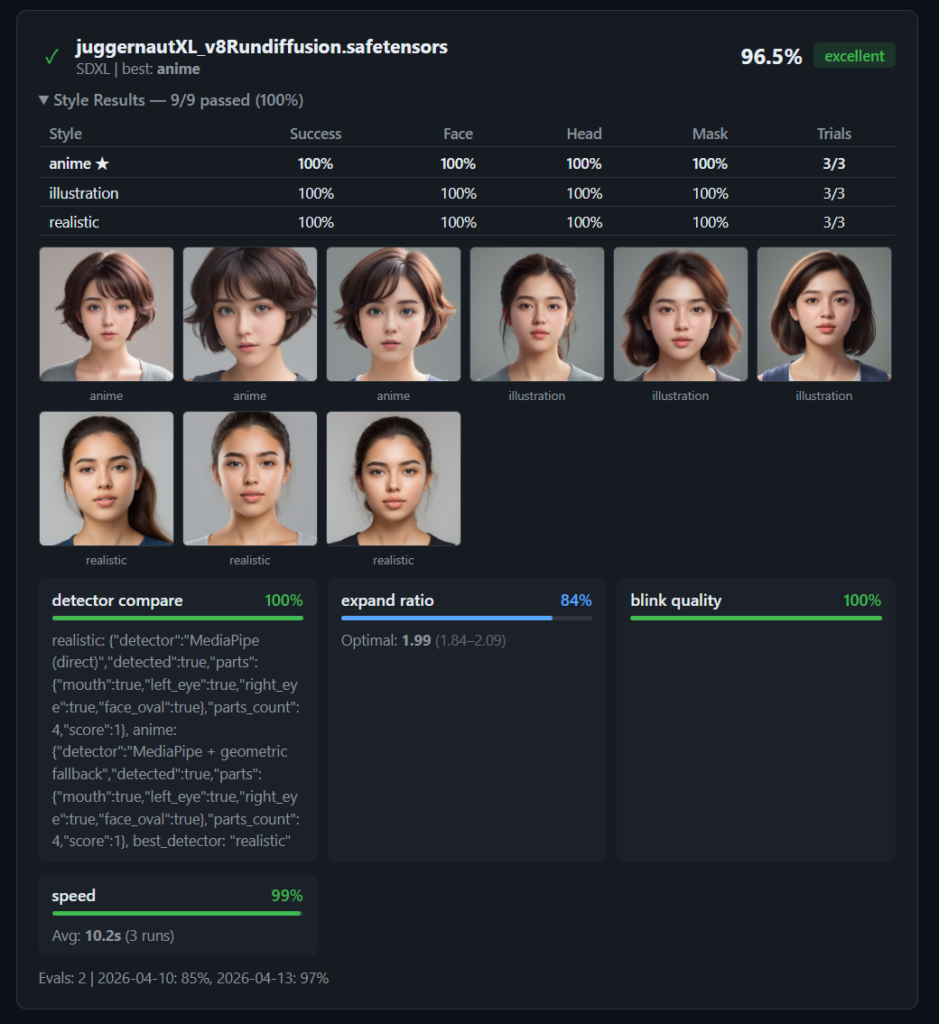Click the Mask column header
Screen dimensions: 939x1024
[x=709, y=134]
